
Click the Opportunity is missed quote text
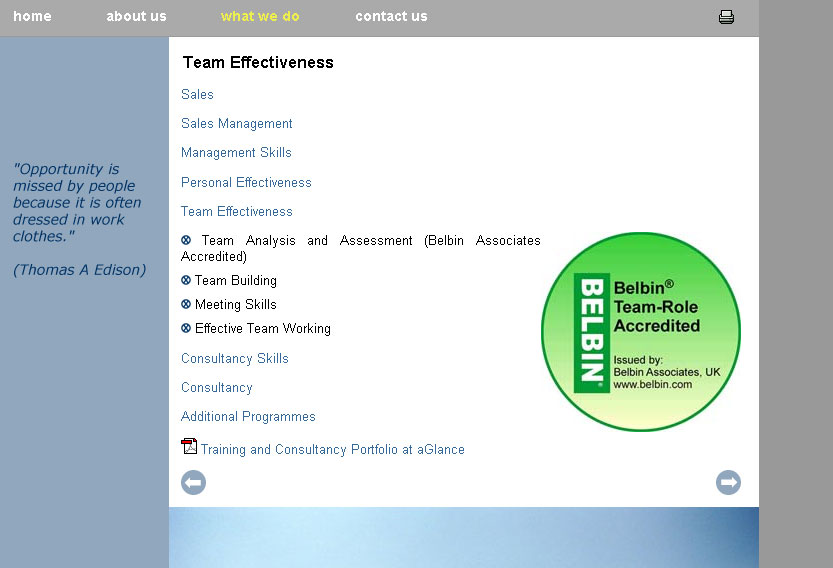coord(77,202)
